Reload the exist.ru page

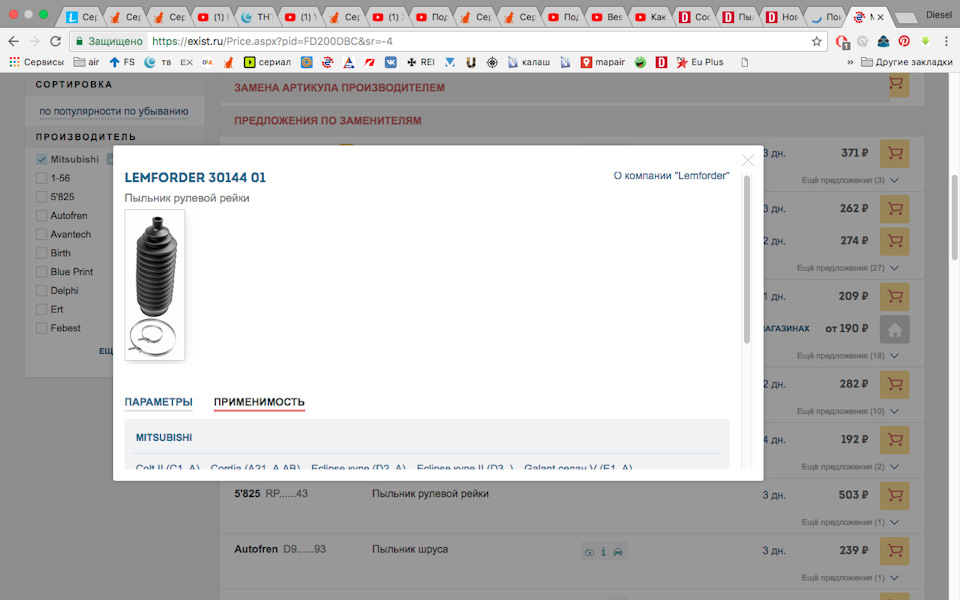click(55, 41)
